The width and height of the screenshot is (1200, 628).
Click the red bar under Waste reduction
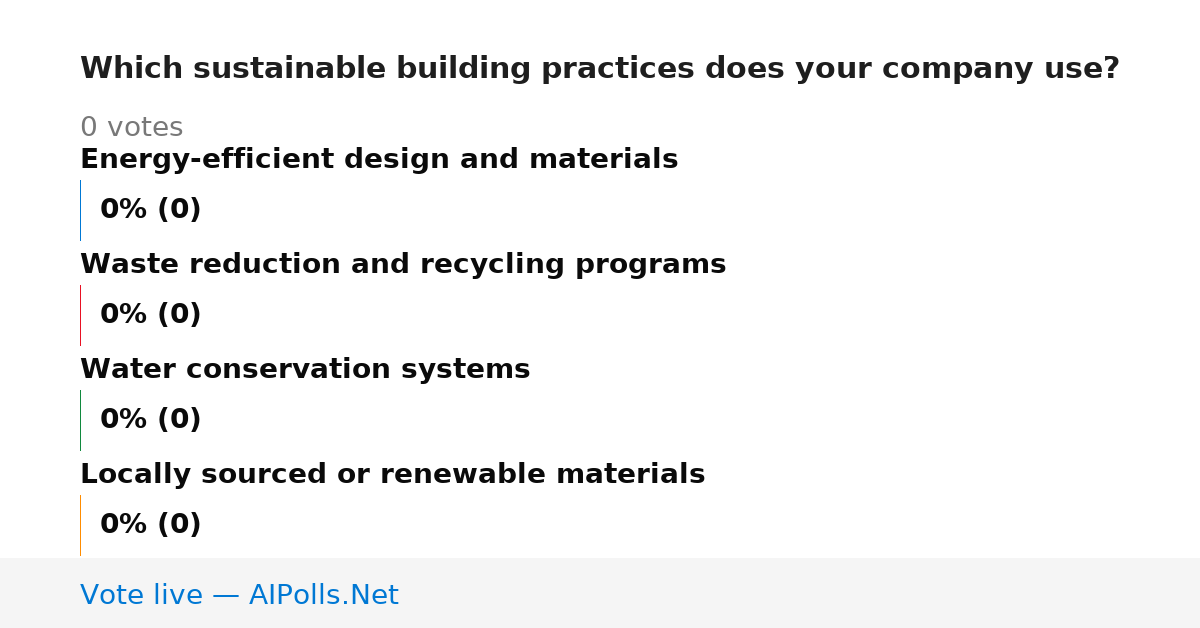coord(80,315)
